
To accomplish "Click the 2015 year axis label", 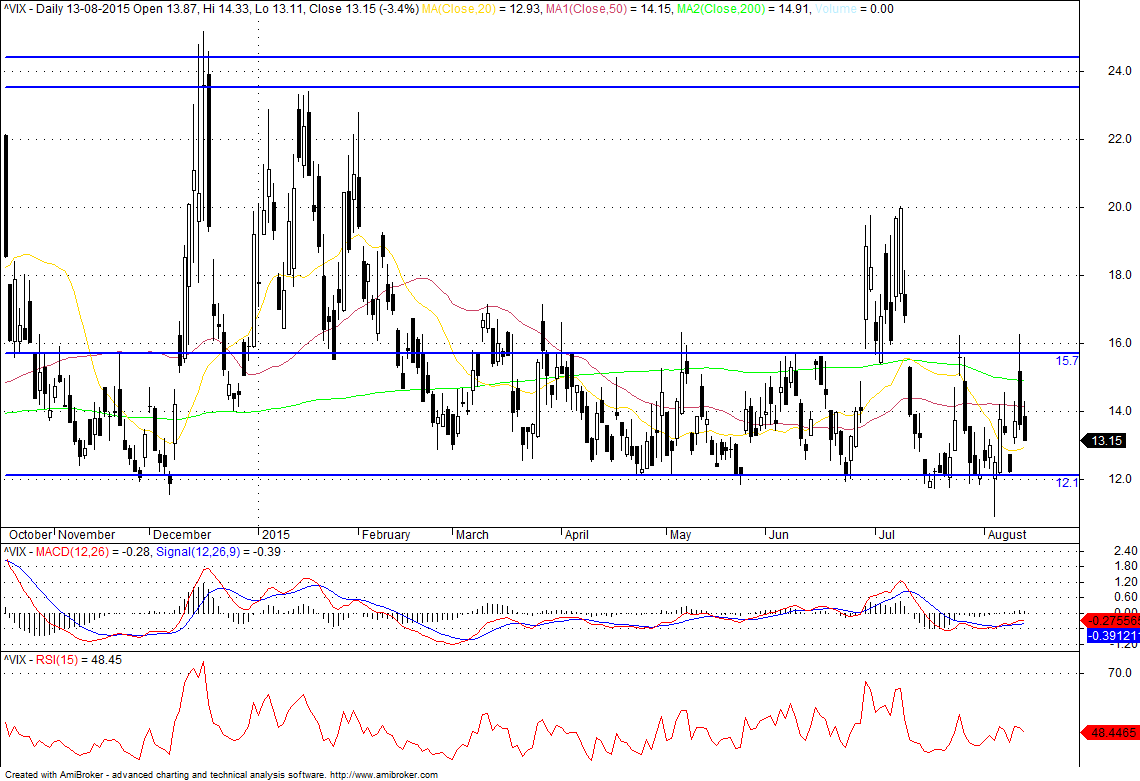I will click(276, 534).
